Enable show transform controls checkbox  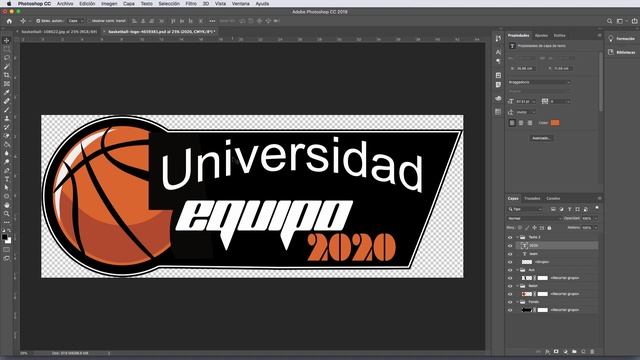tap(89, 21)
